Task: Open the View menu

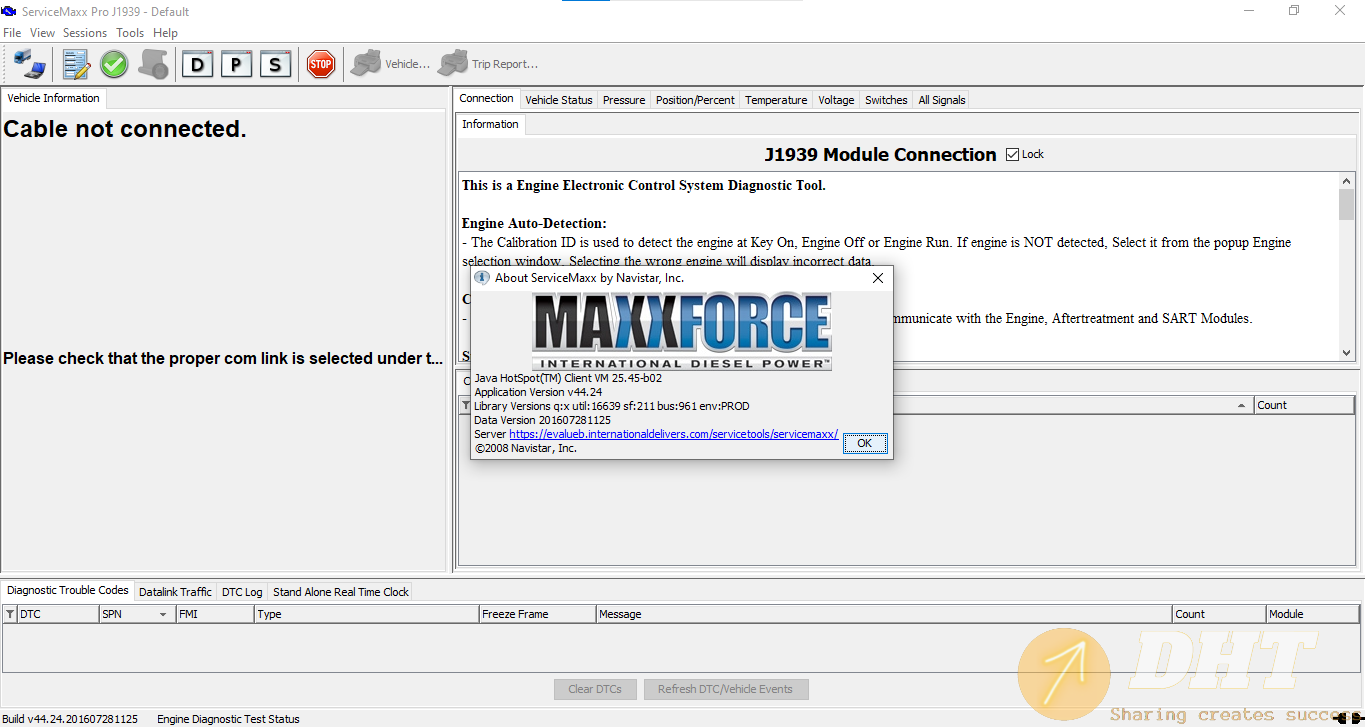Action: pos(42,33)
